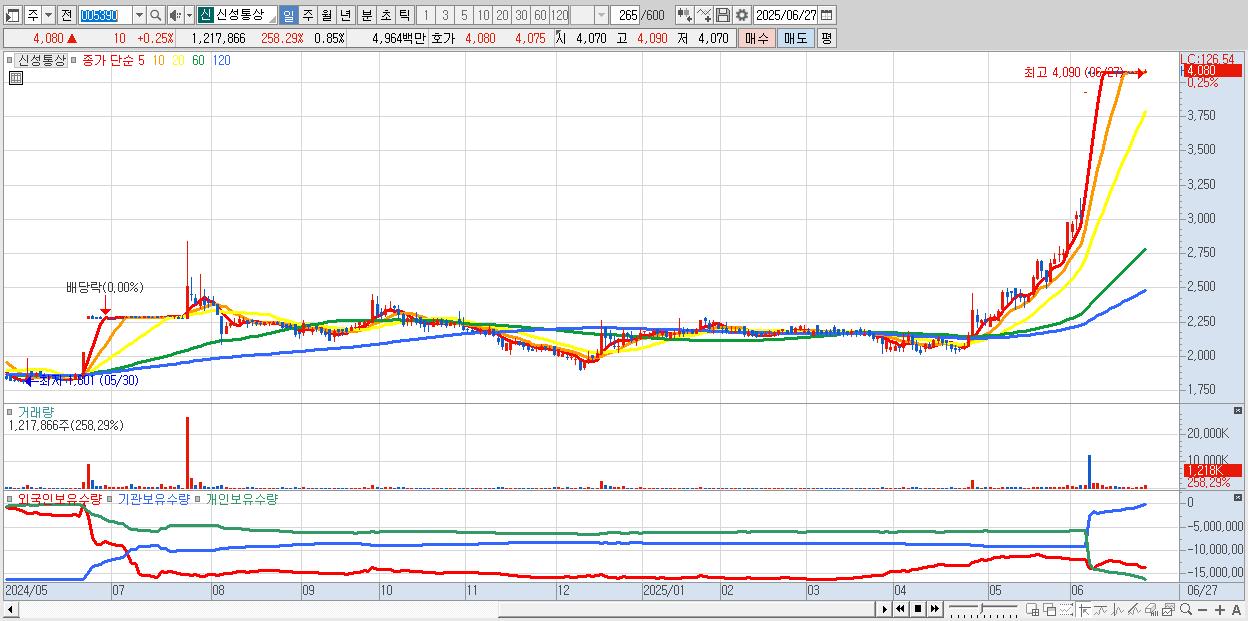This screenshot has width=1248, height=621.
Task: Save chart with the floppy disk icon
Action: 723,15
